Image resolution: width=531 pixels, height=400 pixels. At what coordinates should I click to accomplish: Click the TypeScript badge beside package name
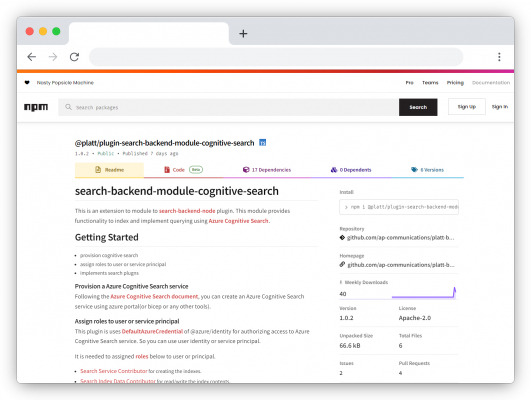click(262, 143)
